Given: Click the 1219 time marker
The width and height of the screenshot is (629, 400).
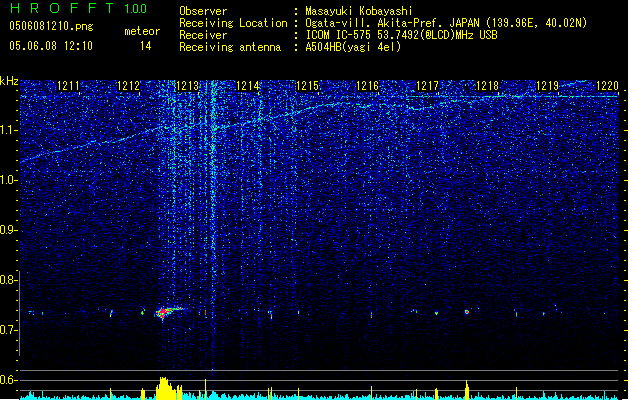Looking at the screenshot, I should 548,86.
